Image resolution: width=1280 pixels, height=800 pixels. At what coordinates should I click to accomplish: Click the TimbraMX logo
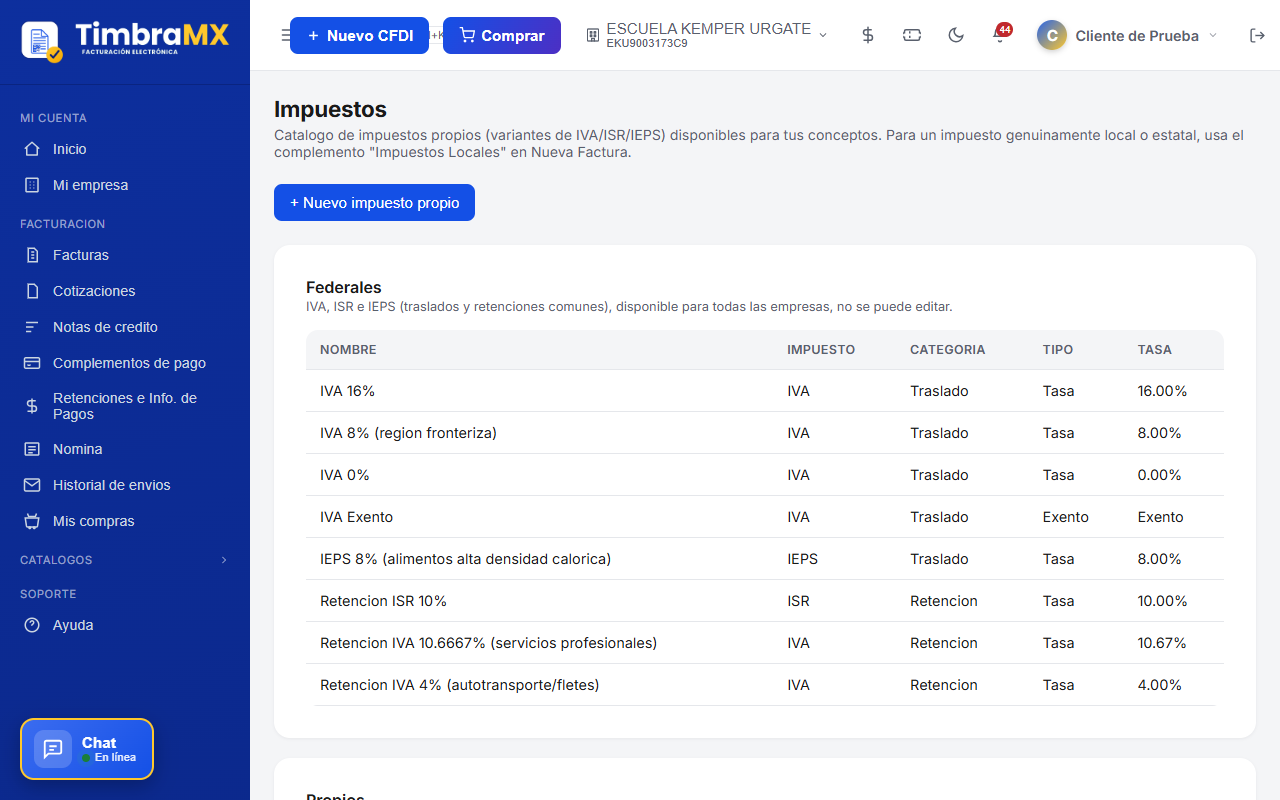coord(125,40)
